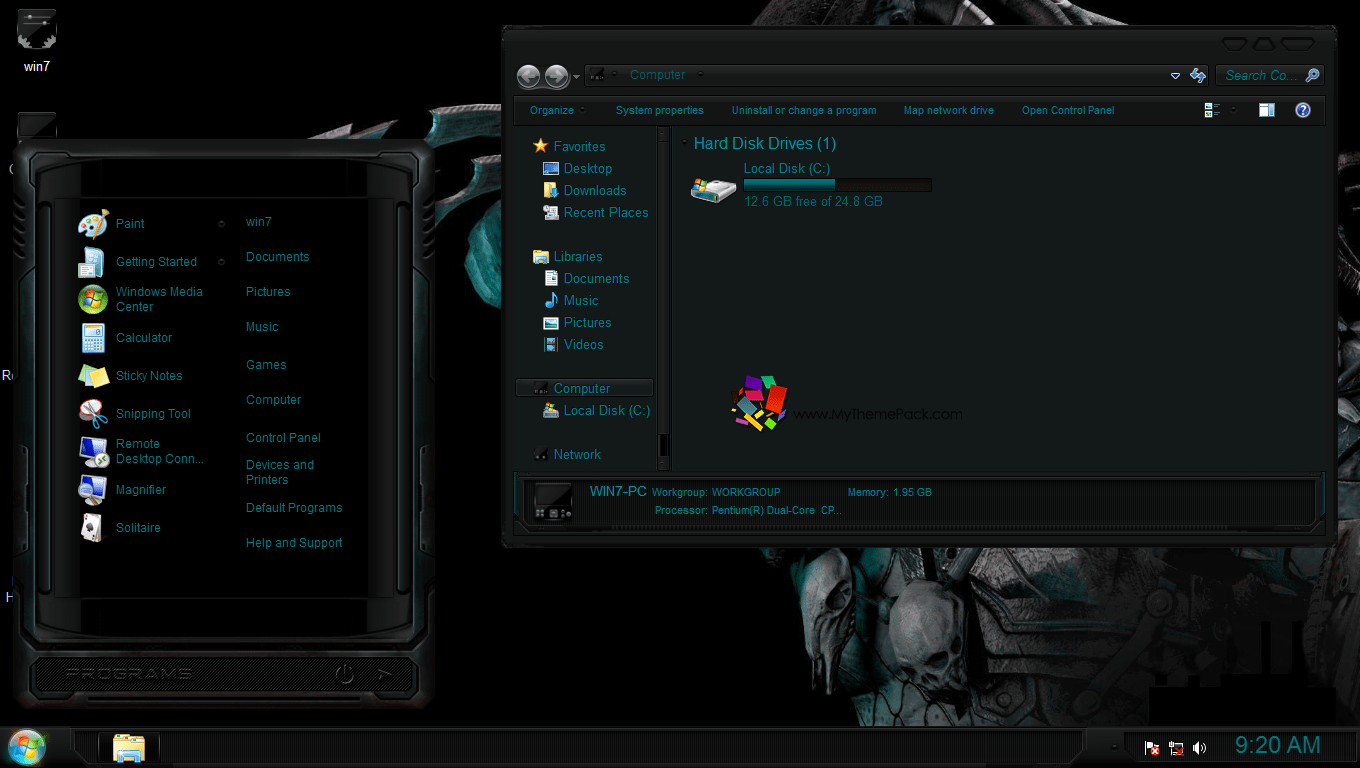This screenshot has width=1360, height=768.
Task: Open Default Programs link
Action: 294,508
